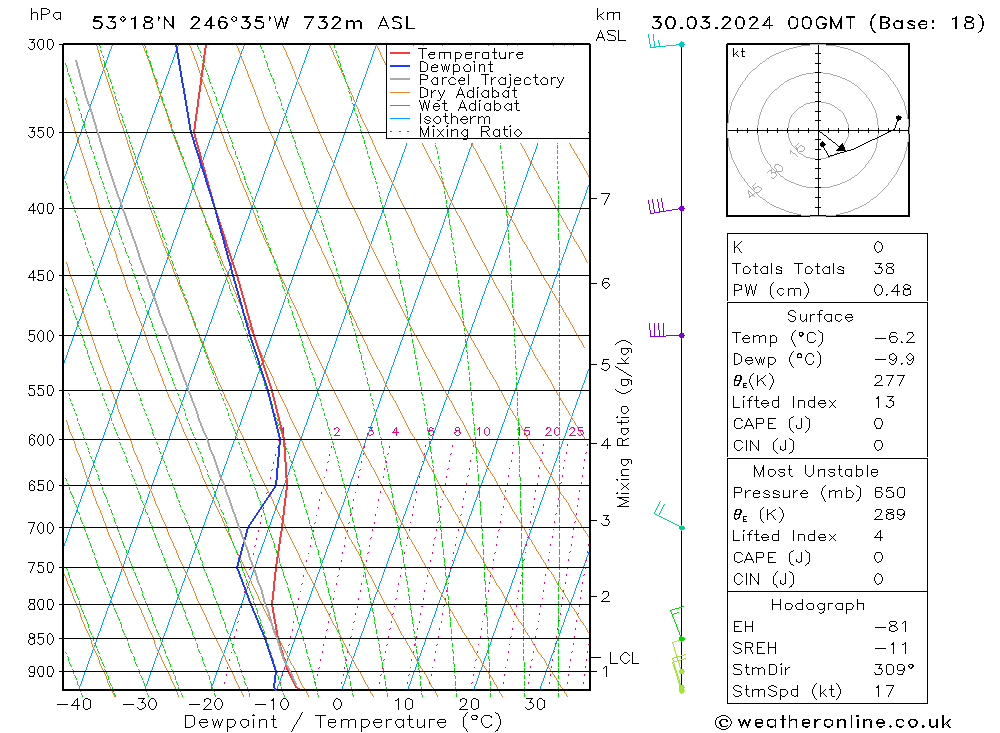The image size is (1000, 733).
Task: Click the 850 hPa pressure axis label
Action: [x=41, y=639]
